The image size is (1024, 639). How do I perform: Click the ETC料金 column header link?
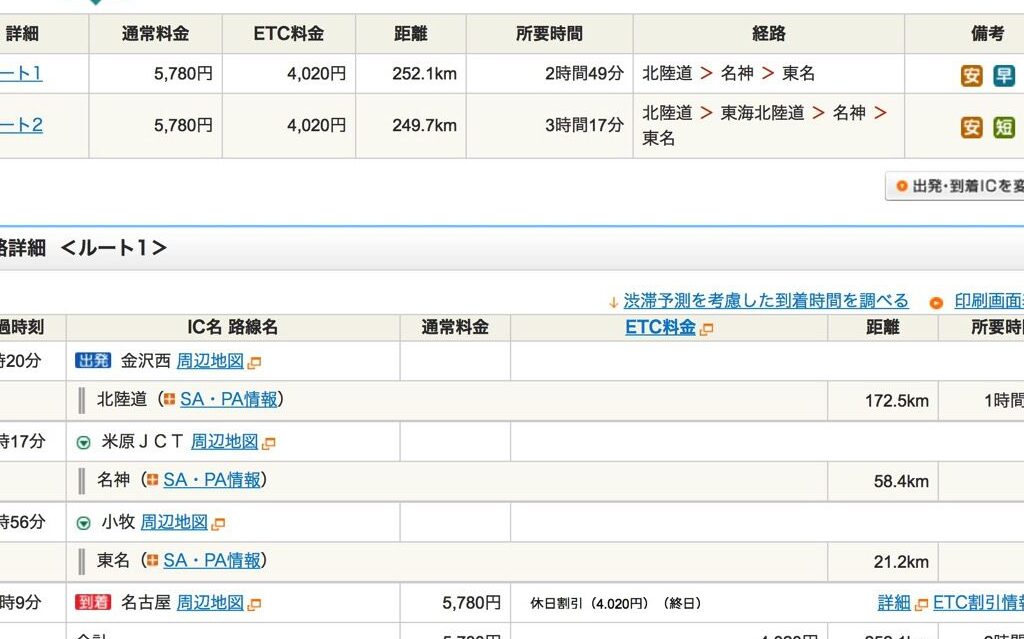tap(660, 327)
